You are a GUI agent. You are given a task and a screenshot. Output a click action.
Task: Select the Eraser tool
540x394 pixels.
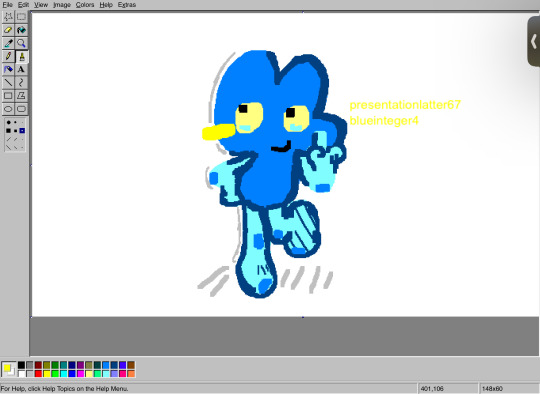tap(8, 30)
